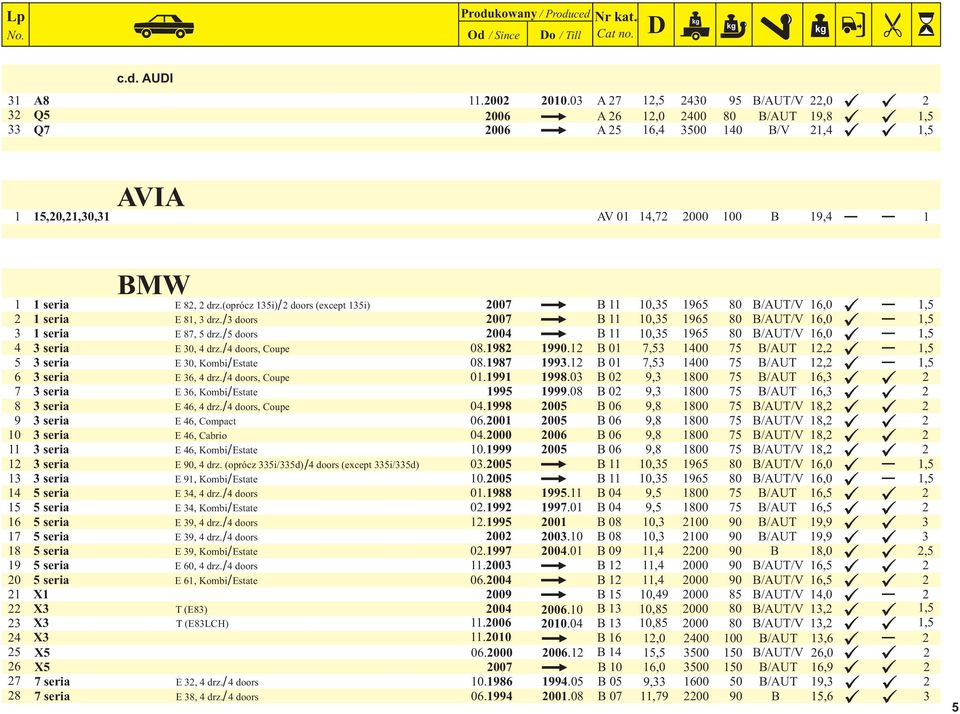Click the bumper removal truck icon
This screenshot has width=960, height=714.
tap(853, 25)
